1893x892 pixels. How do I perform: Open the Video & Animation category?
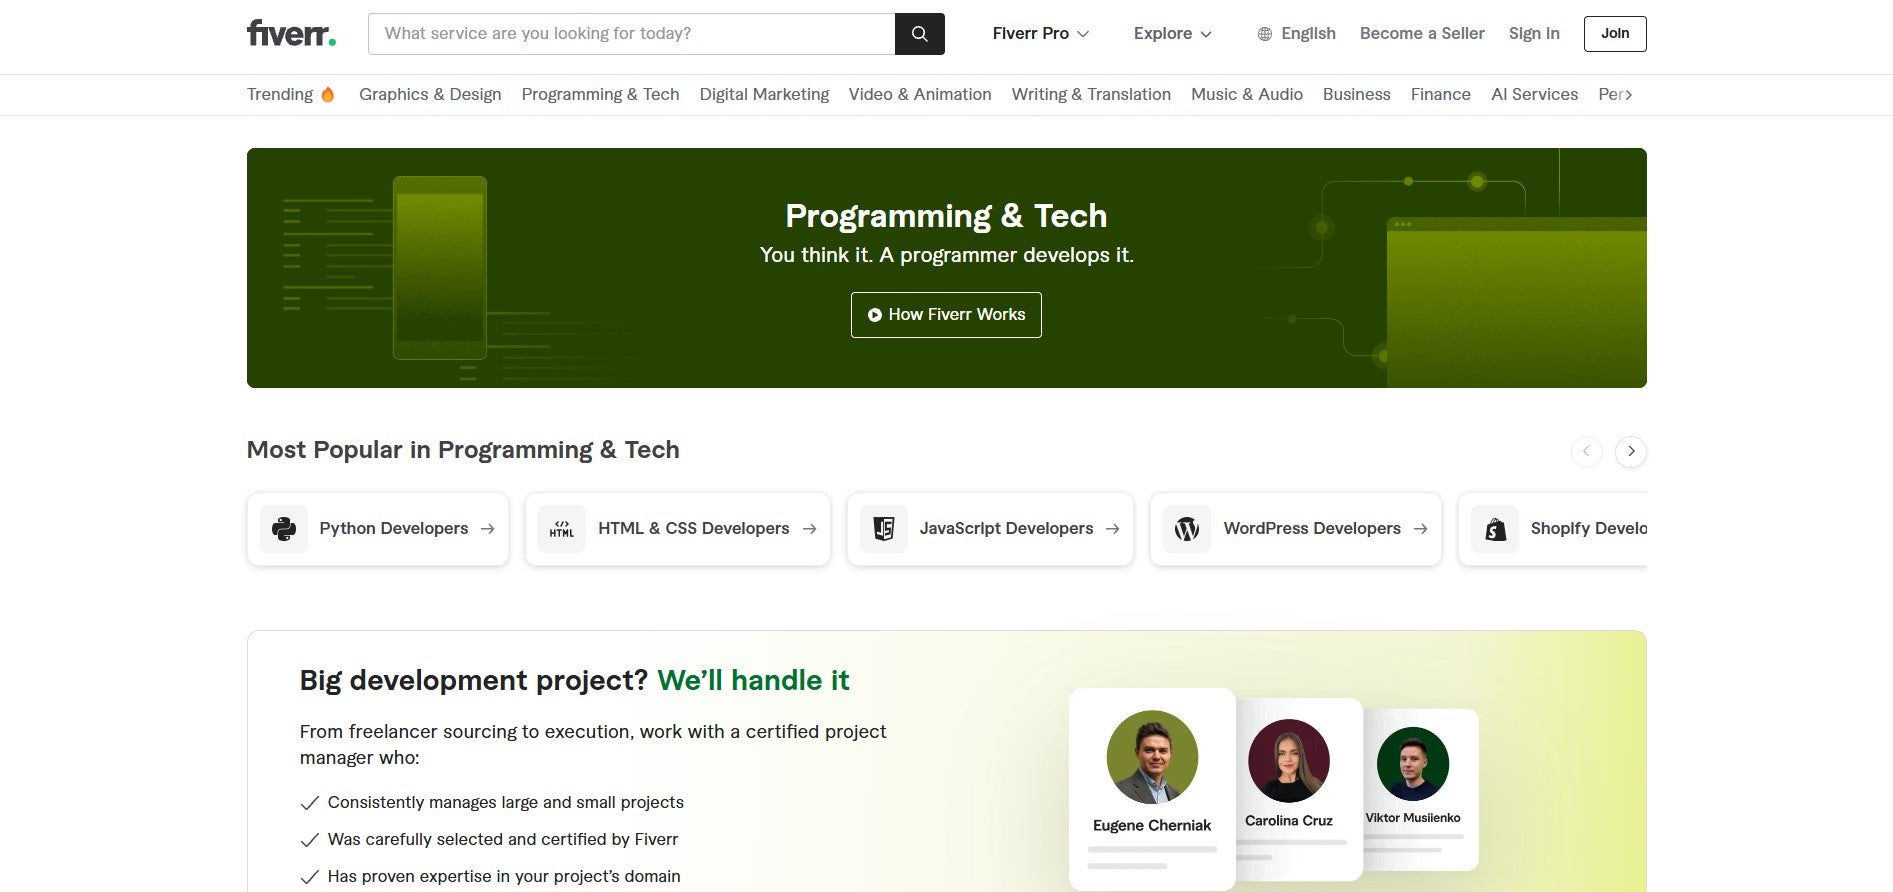point(920,94)
